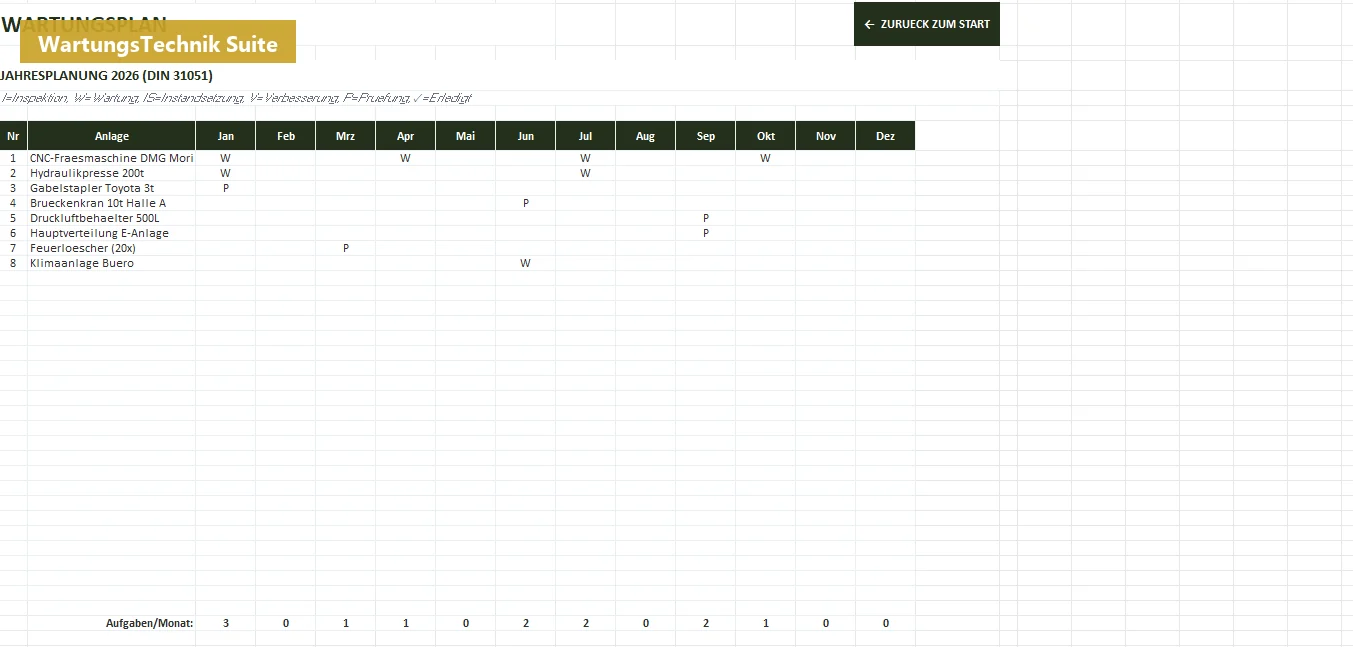The width and height of the screenshot is (1353, 647).
Task: Select the Anlage column header
Action: coord(112,136)
